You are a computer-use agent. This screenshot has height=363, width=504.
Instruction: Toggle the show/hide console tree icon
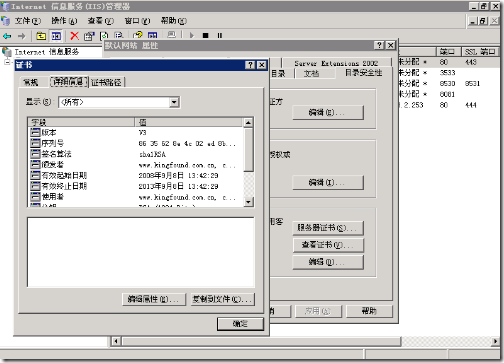[x=56, y=36]
